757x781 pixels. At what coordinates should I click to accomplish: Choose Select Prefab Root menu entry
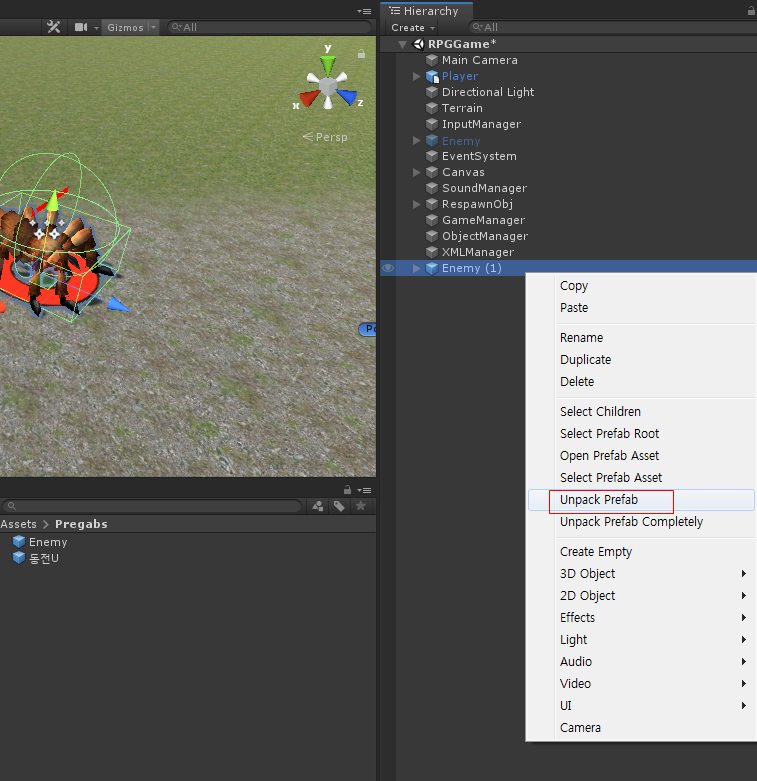coord(609,434)
